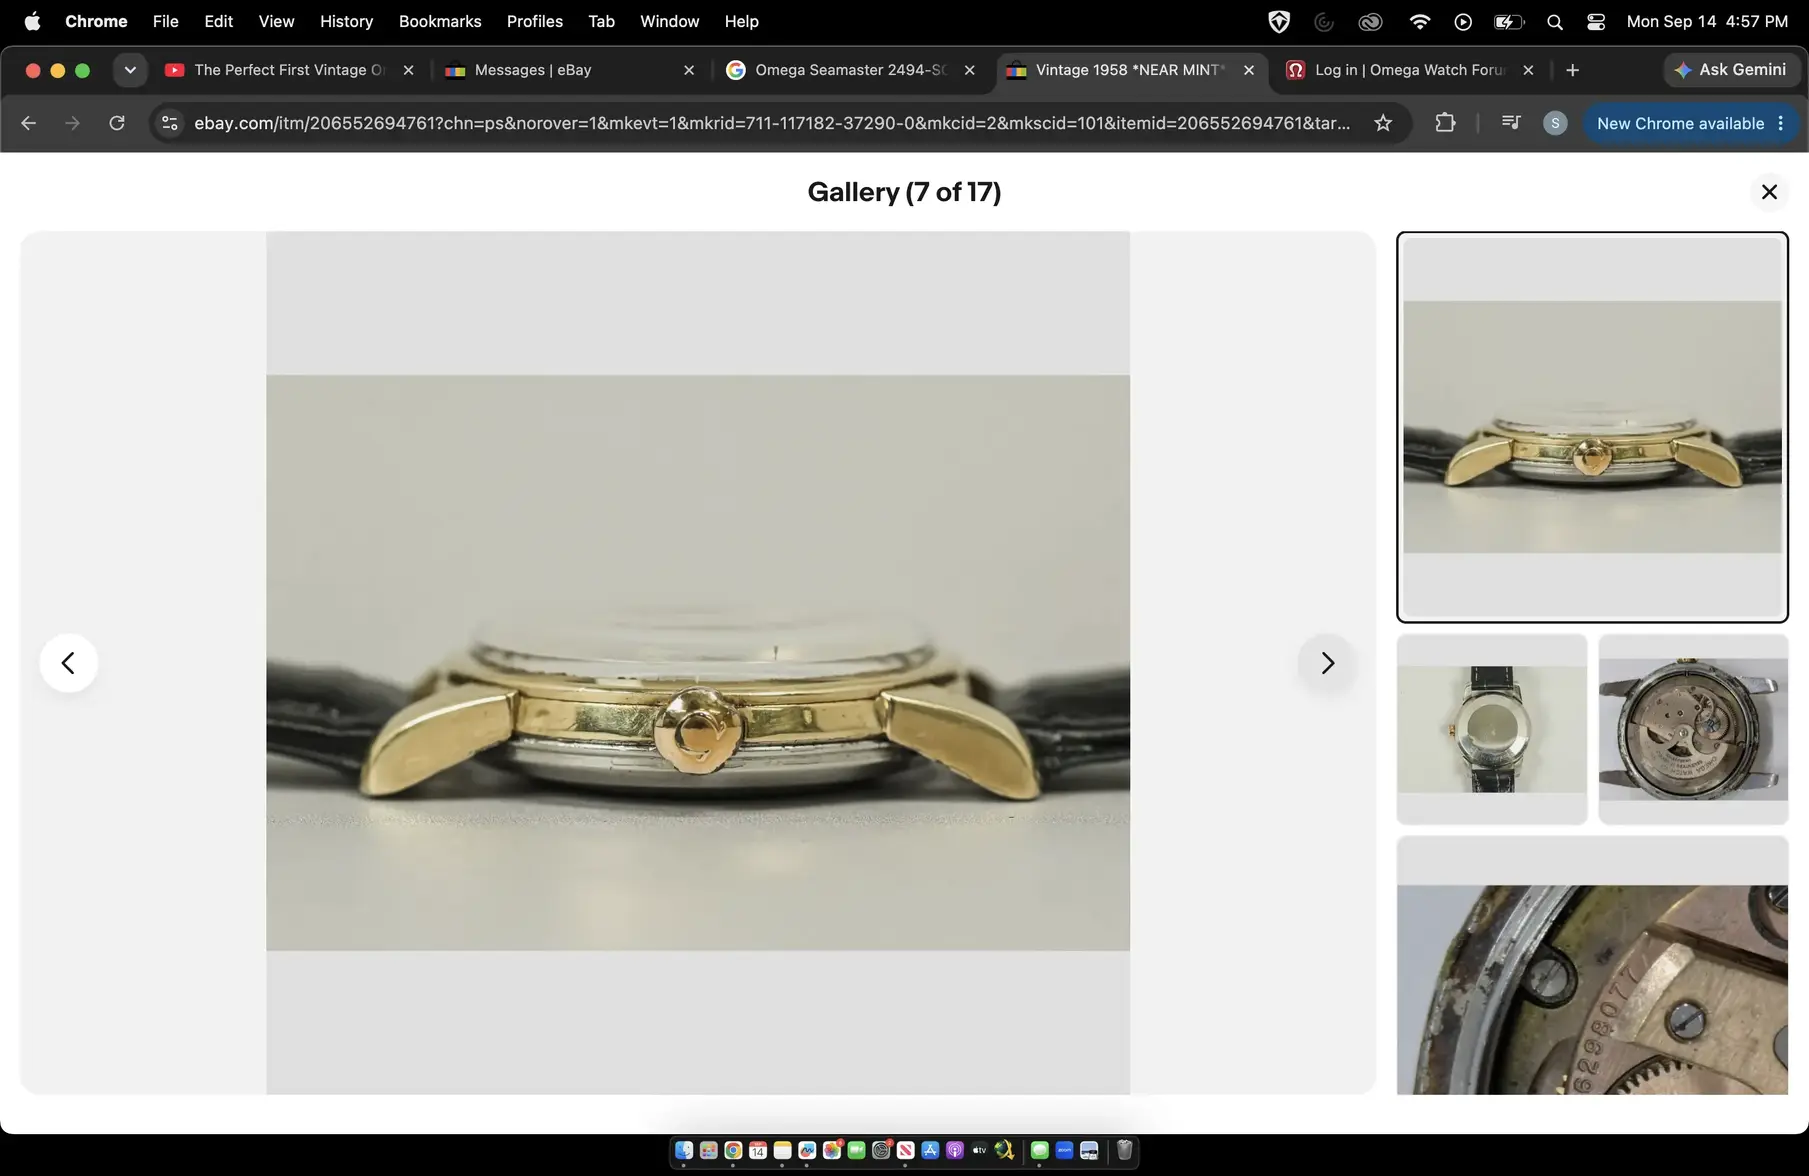Show the previous gallery image
The image size is (1809, 1176).
coord(68,663)
